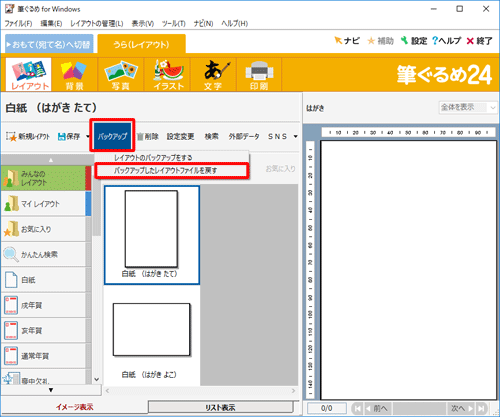Open かんたん検索 easy search
The width and height of the screenshot is (500, 417).
(43, 254)
